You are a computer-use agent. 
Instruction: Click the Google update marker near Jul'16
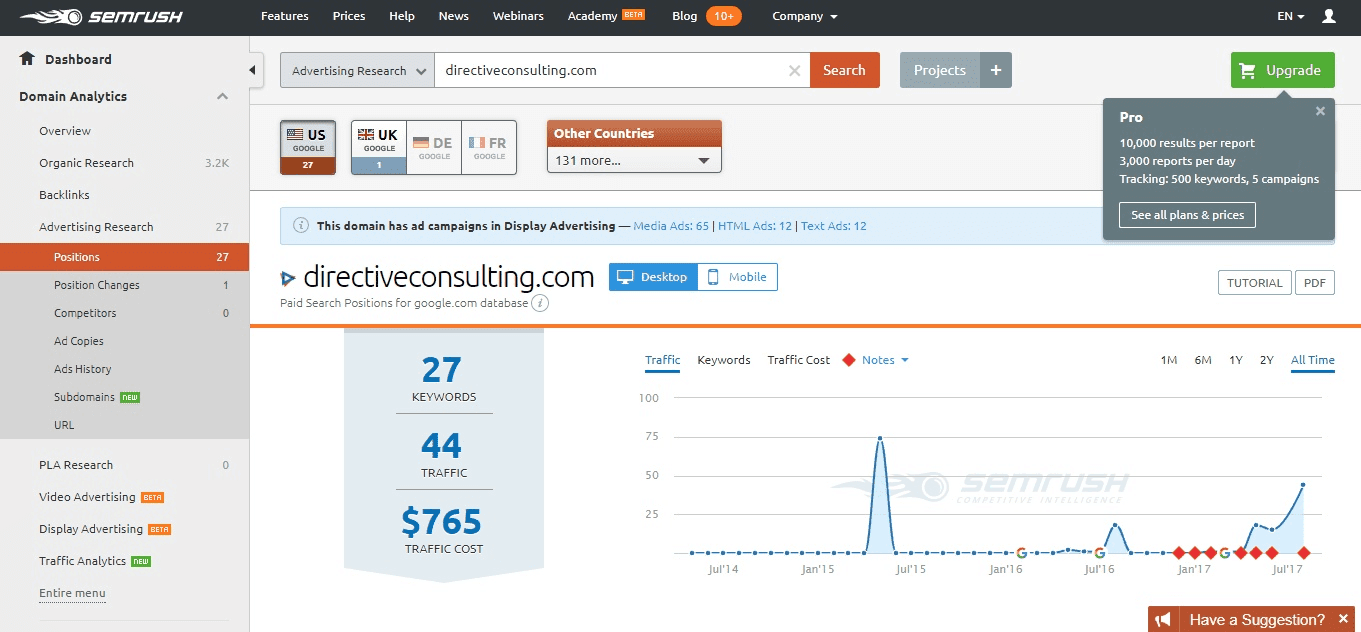click(x=1099, y=552)
